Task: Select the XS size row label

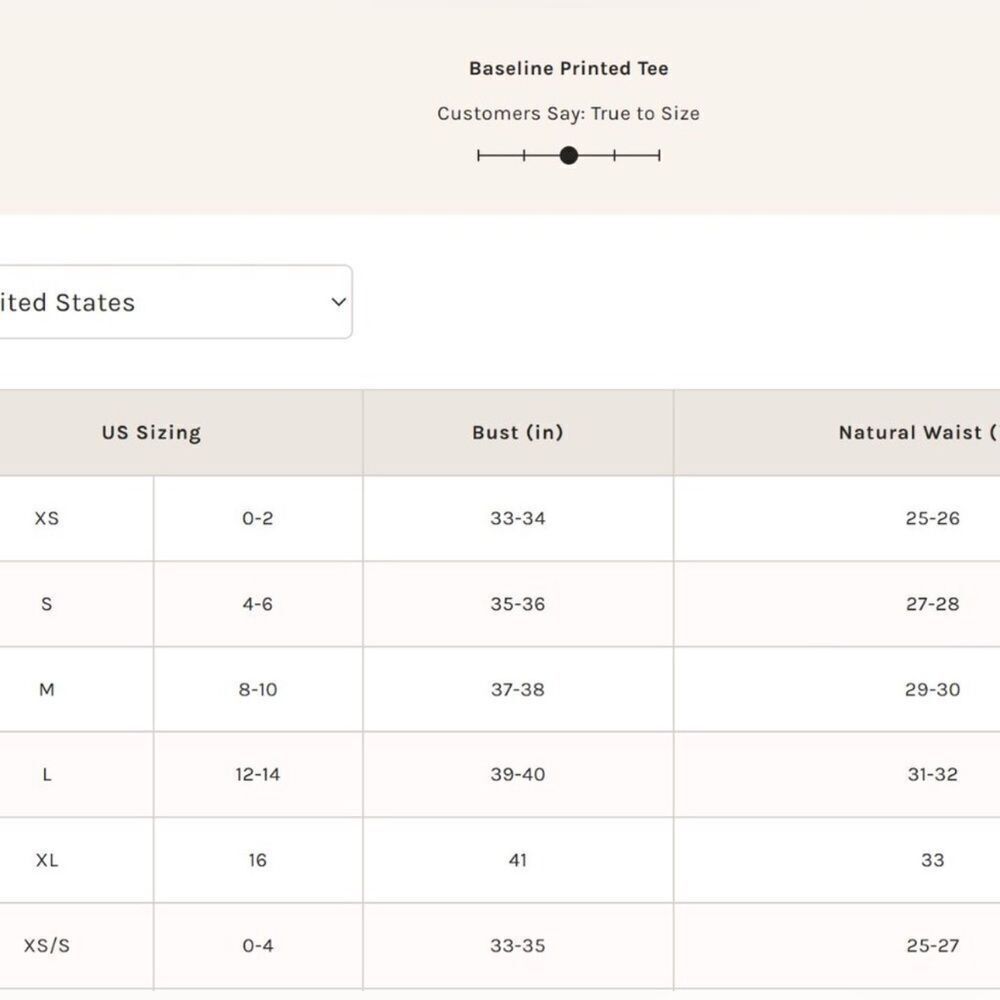Action: [47, 518]
